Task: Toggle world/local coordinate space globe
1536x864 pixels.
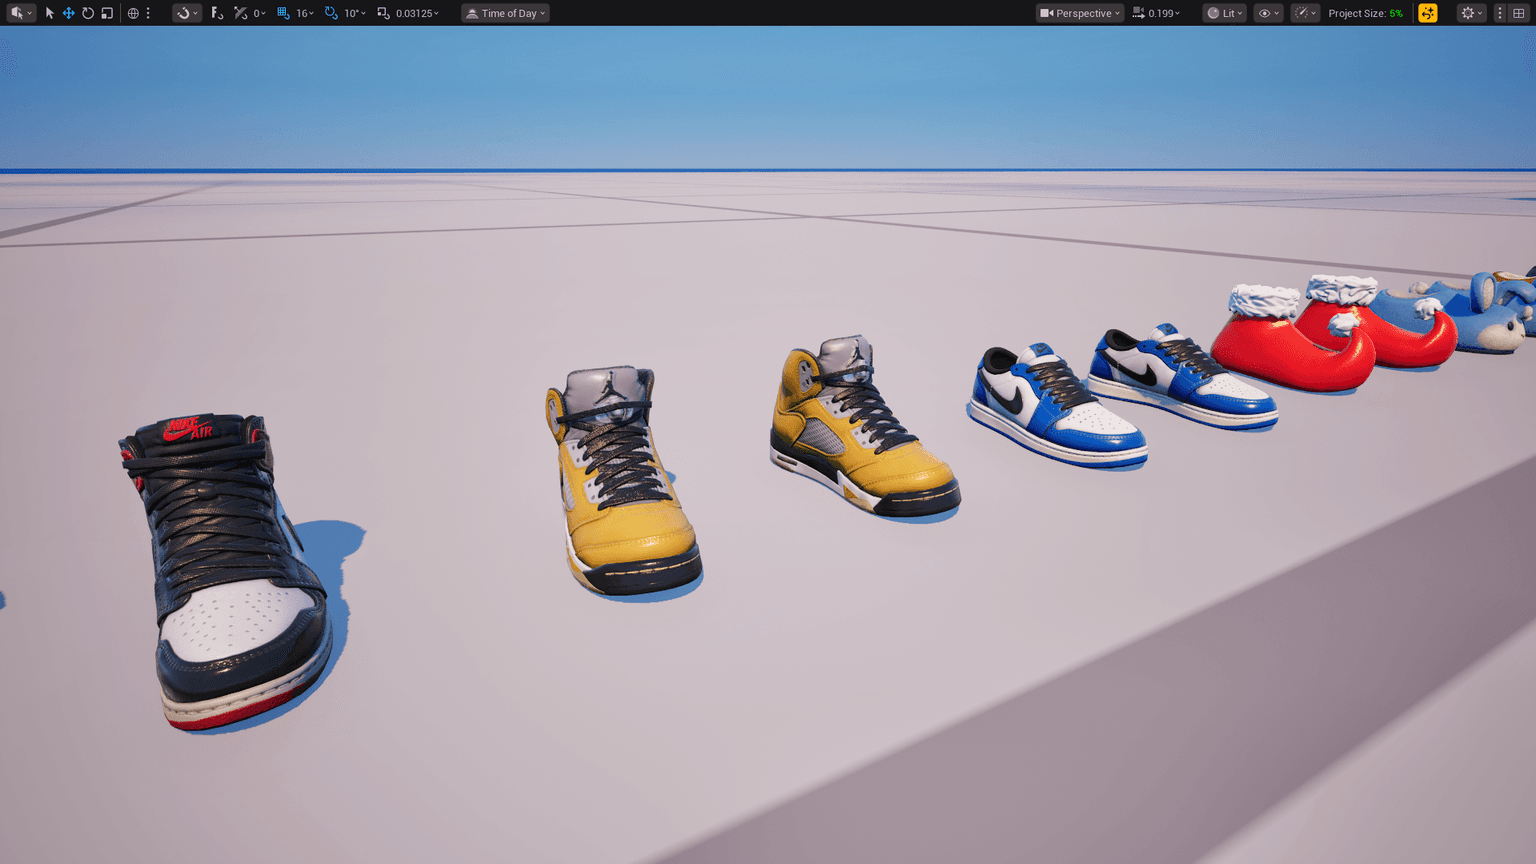Action: tap(133, 13)
